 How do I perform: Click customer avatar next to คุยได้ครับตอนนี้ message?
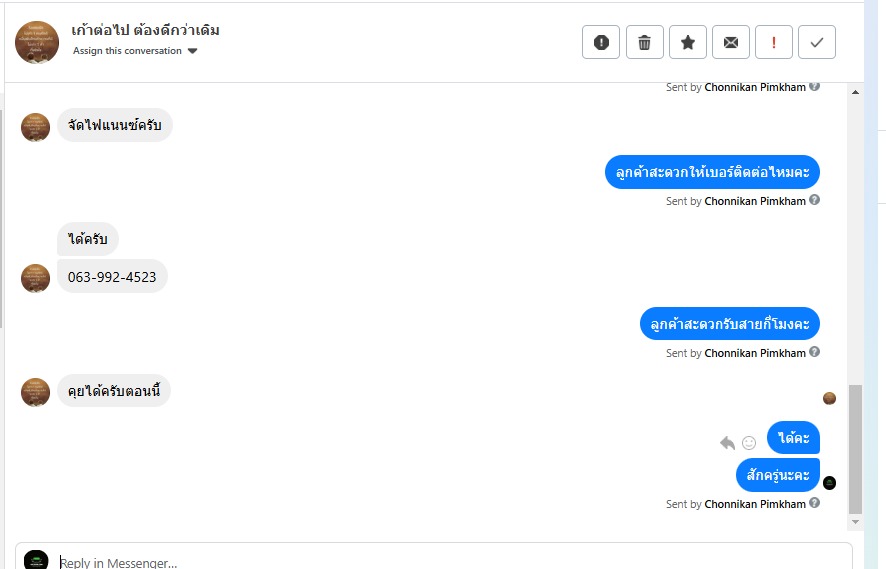click(35, 392)
